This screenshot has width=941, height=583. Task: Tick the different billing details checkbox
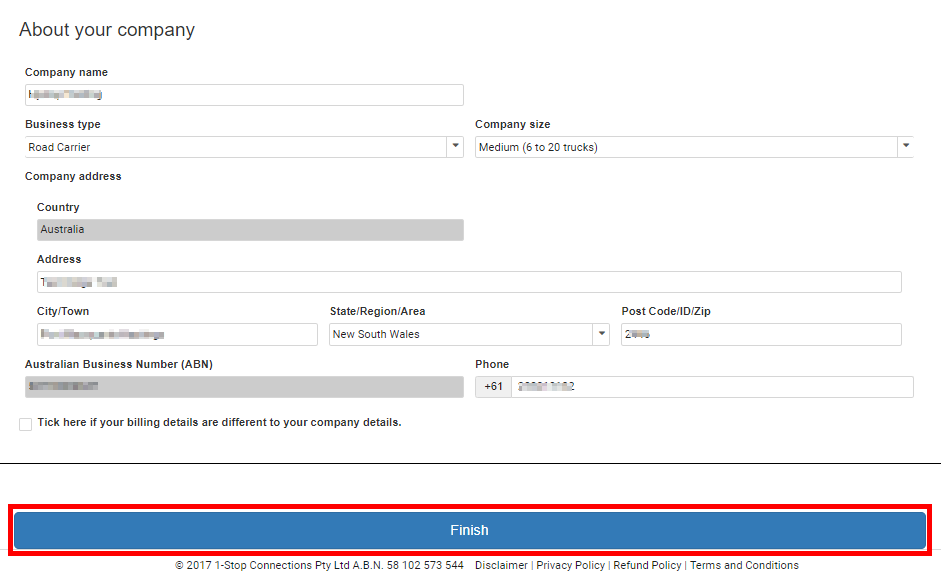[25, 424]
